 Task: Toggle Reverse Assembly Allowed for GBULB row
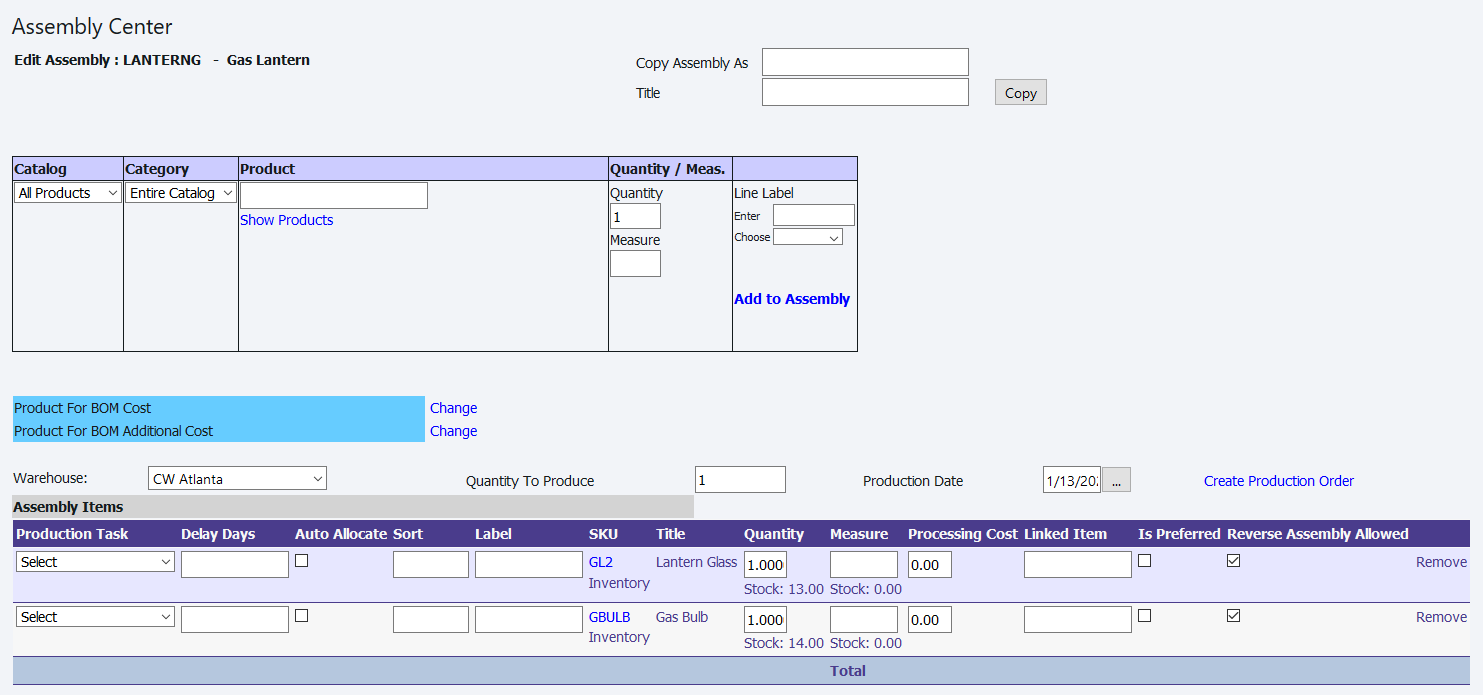point(1234,616)
